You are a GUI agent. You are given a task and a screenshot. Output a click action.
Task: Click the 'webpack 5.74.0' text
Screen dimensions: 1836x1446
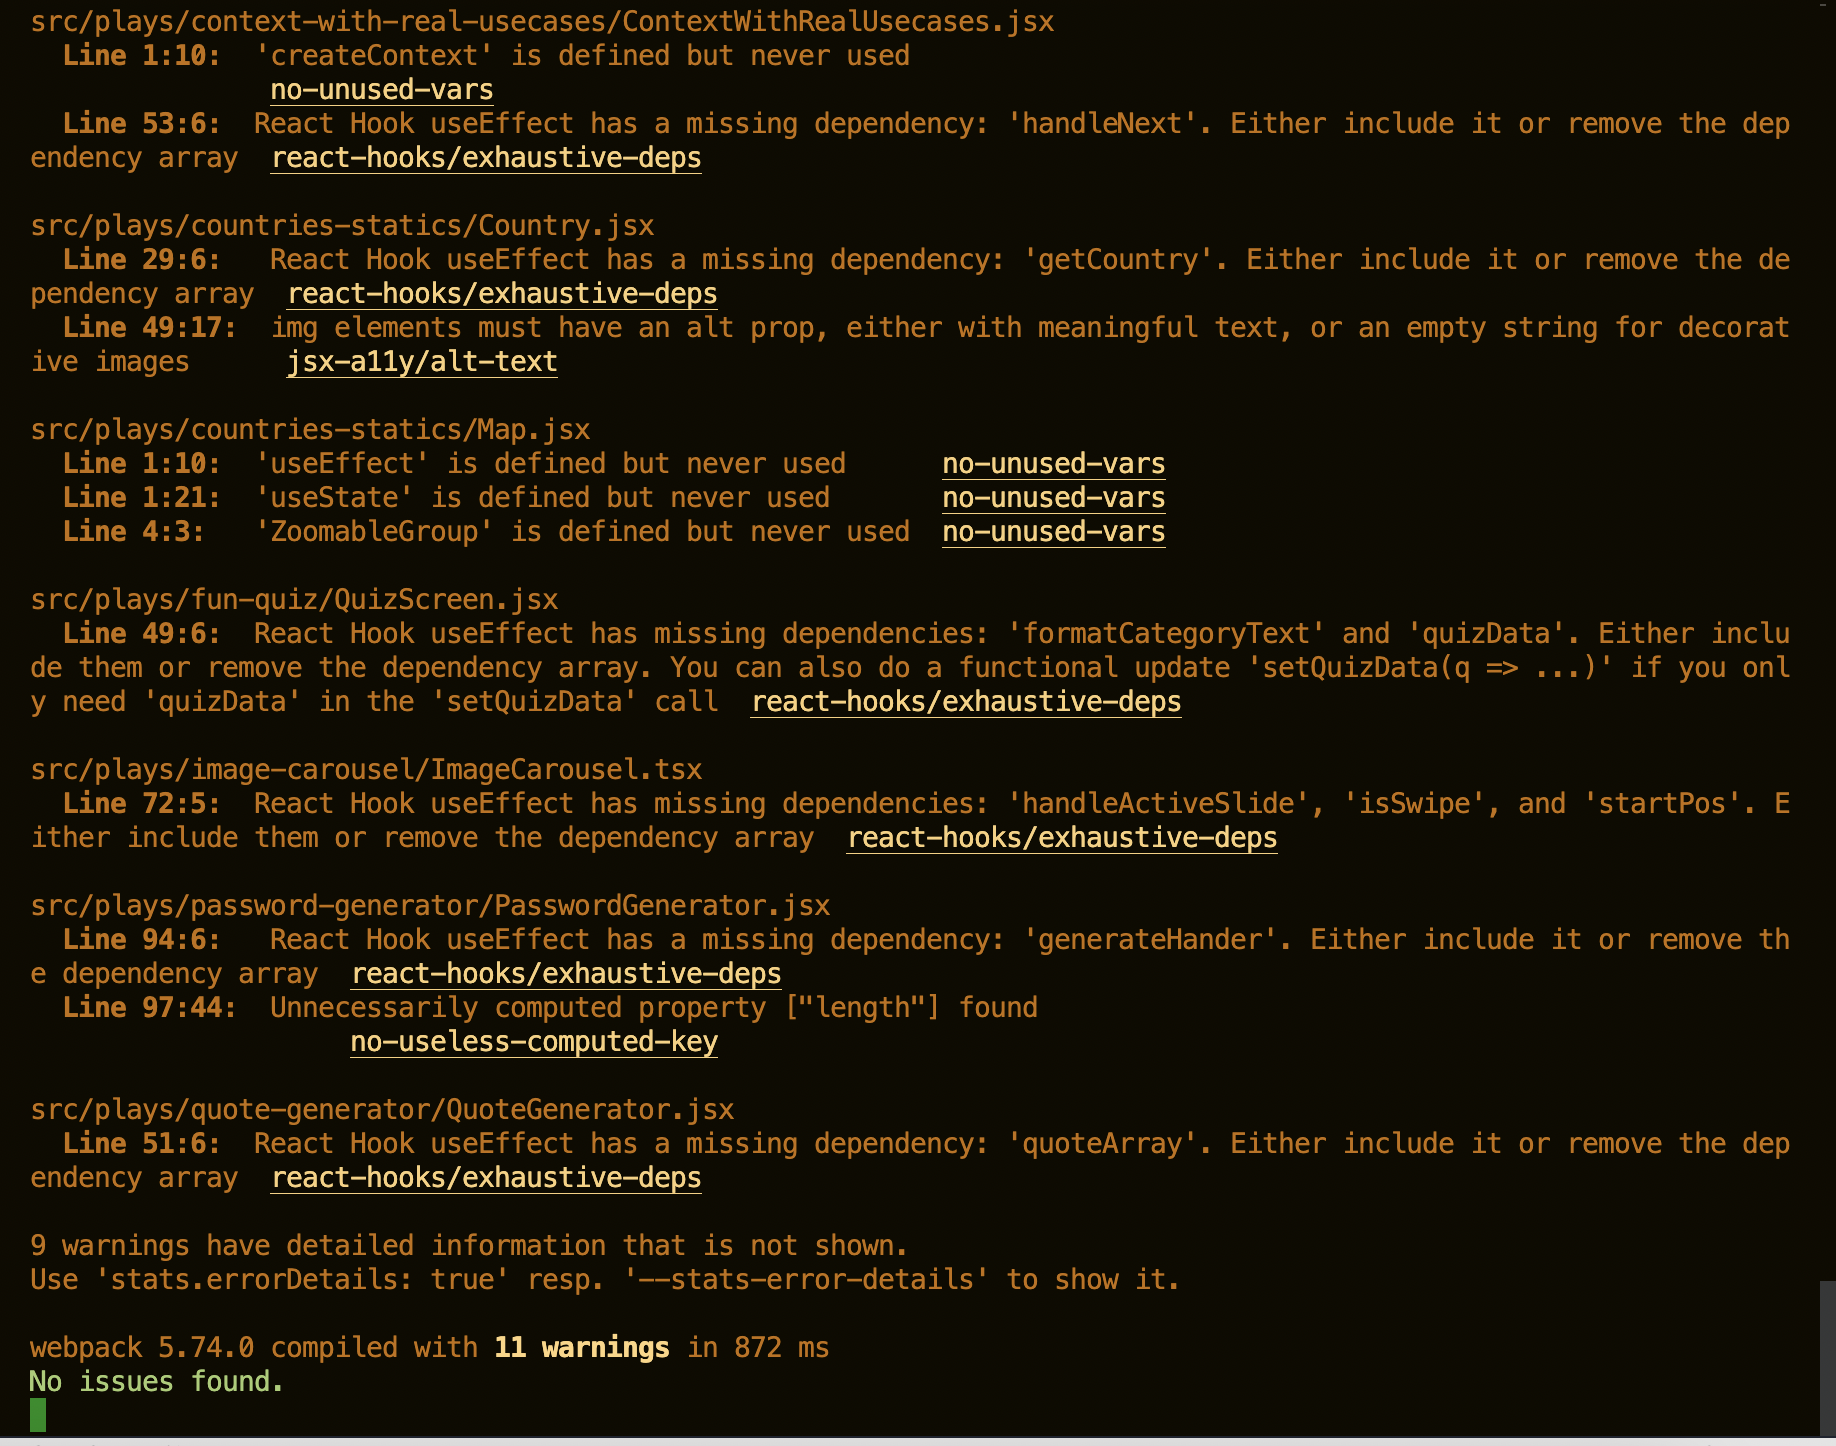[x=142, y=1348]
